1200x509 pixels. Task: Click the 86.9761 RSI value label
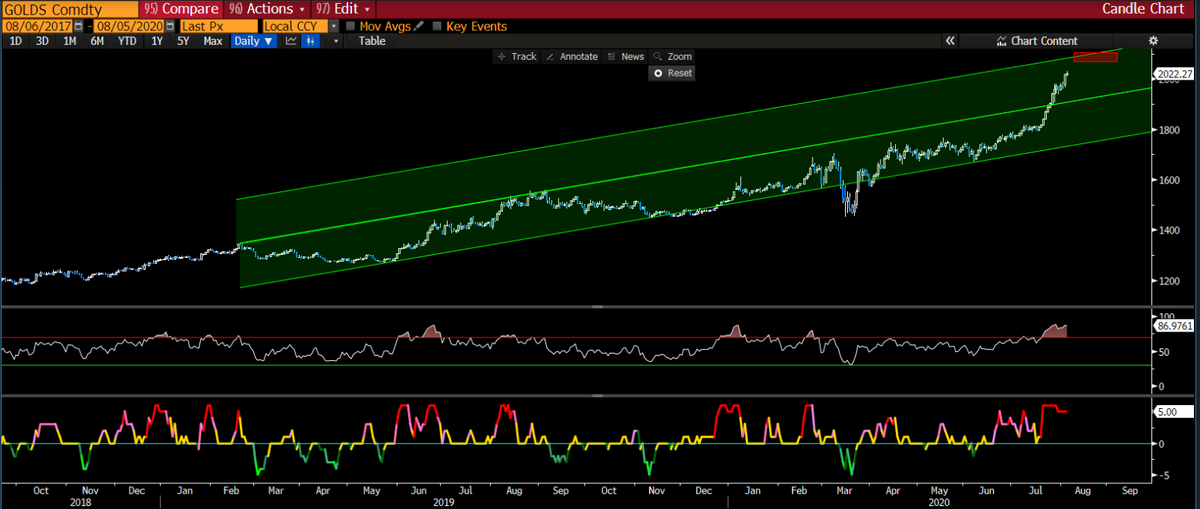coord(1174,326)
